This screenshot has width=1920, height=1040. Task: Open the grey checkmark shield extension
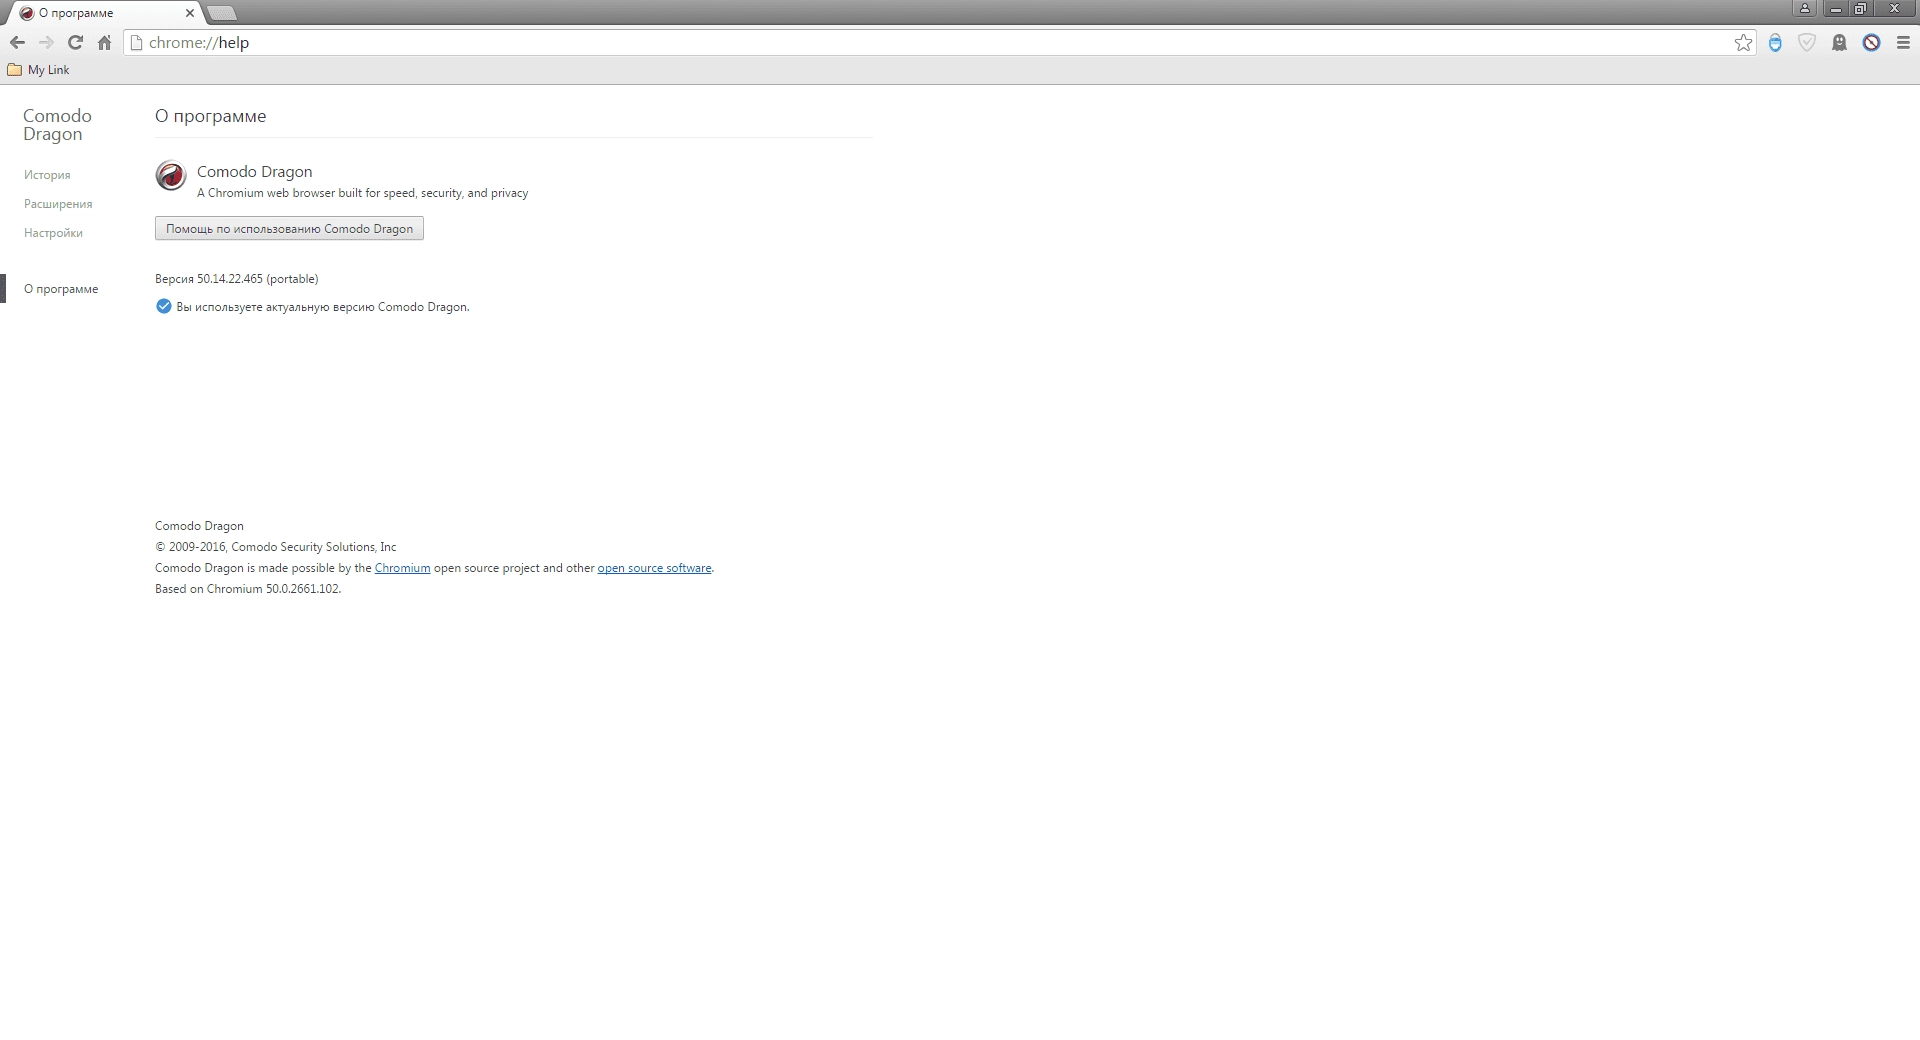(x=1807, y=42)
